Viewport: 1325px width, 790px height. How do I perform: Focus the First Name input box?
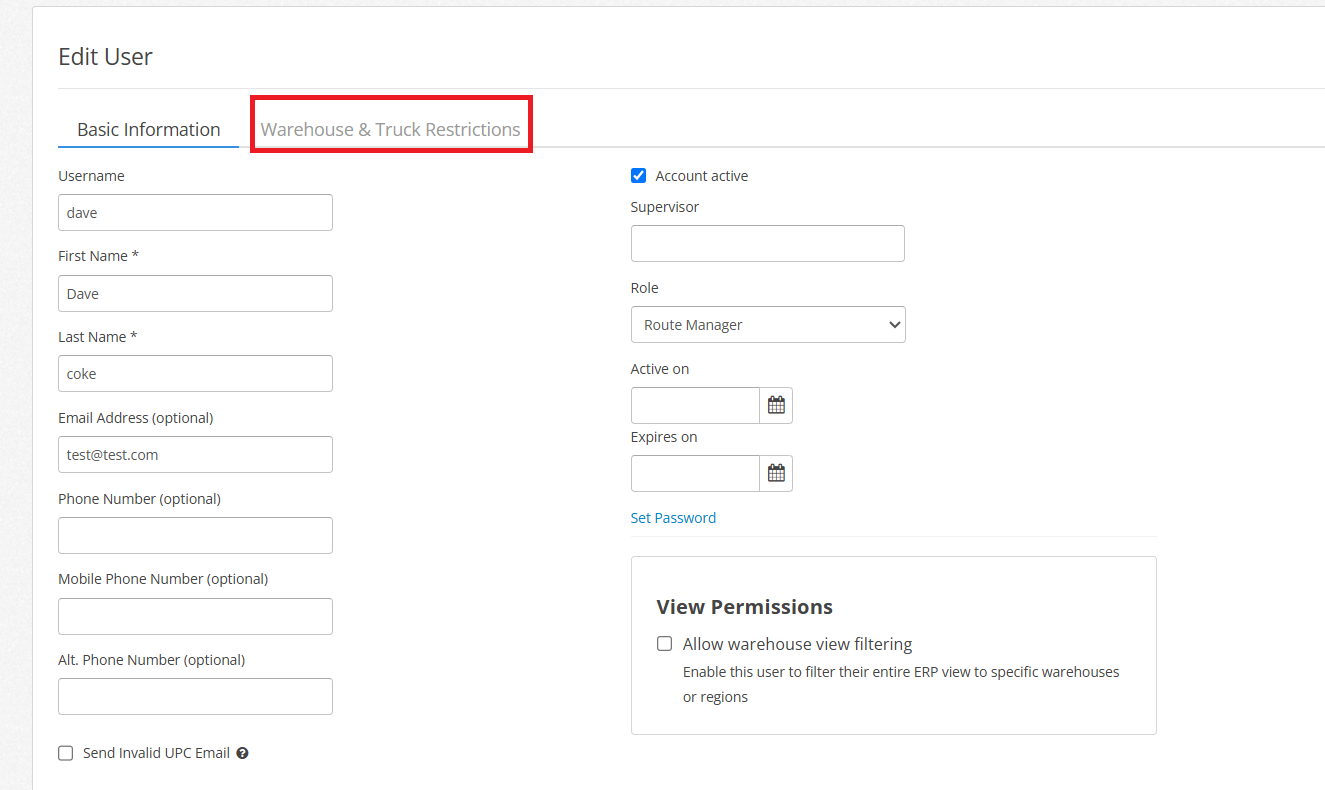[x=195, y=294]
